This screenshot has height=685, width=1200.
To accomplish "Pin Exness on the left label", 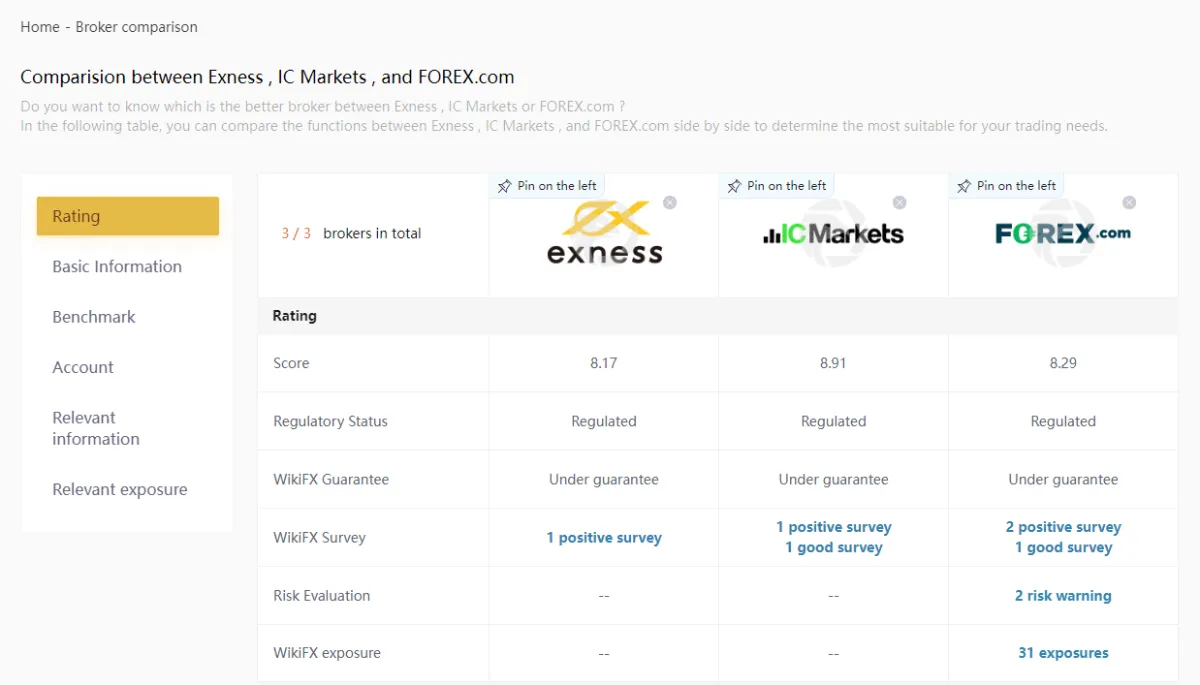I will click(x=557, y=186).
